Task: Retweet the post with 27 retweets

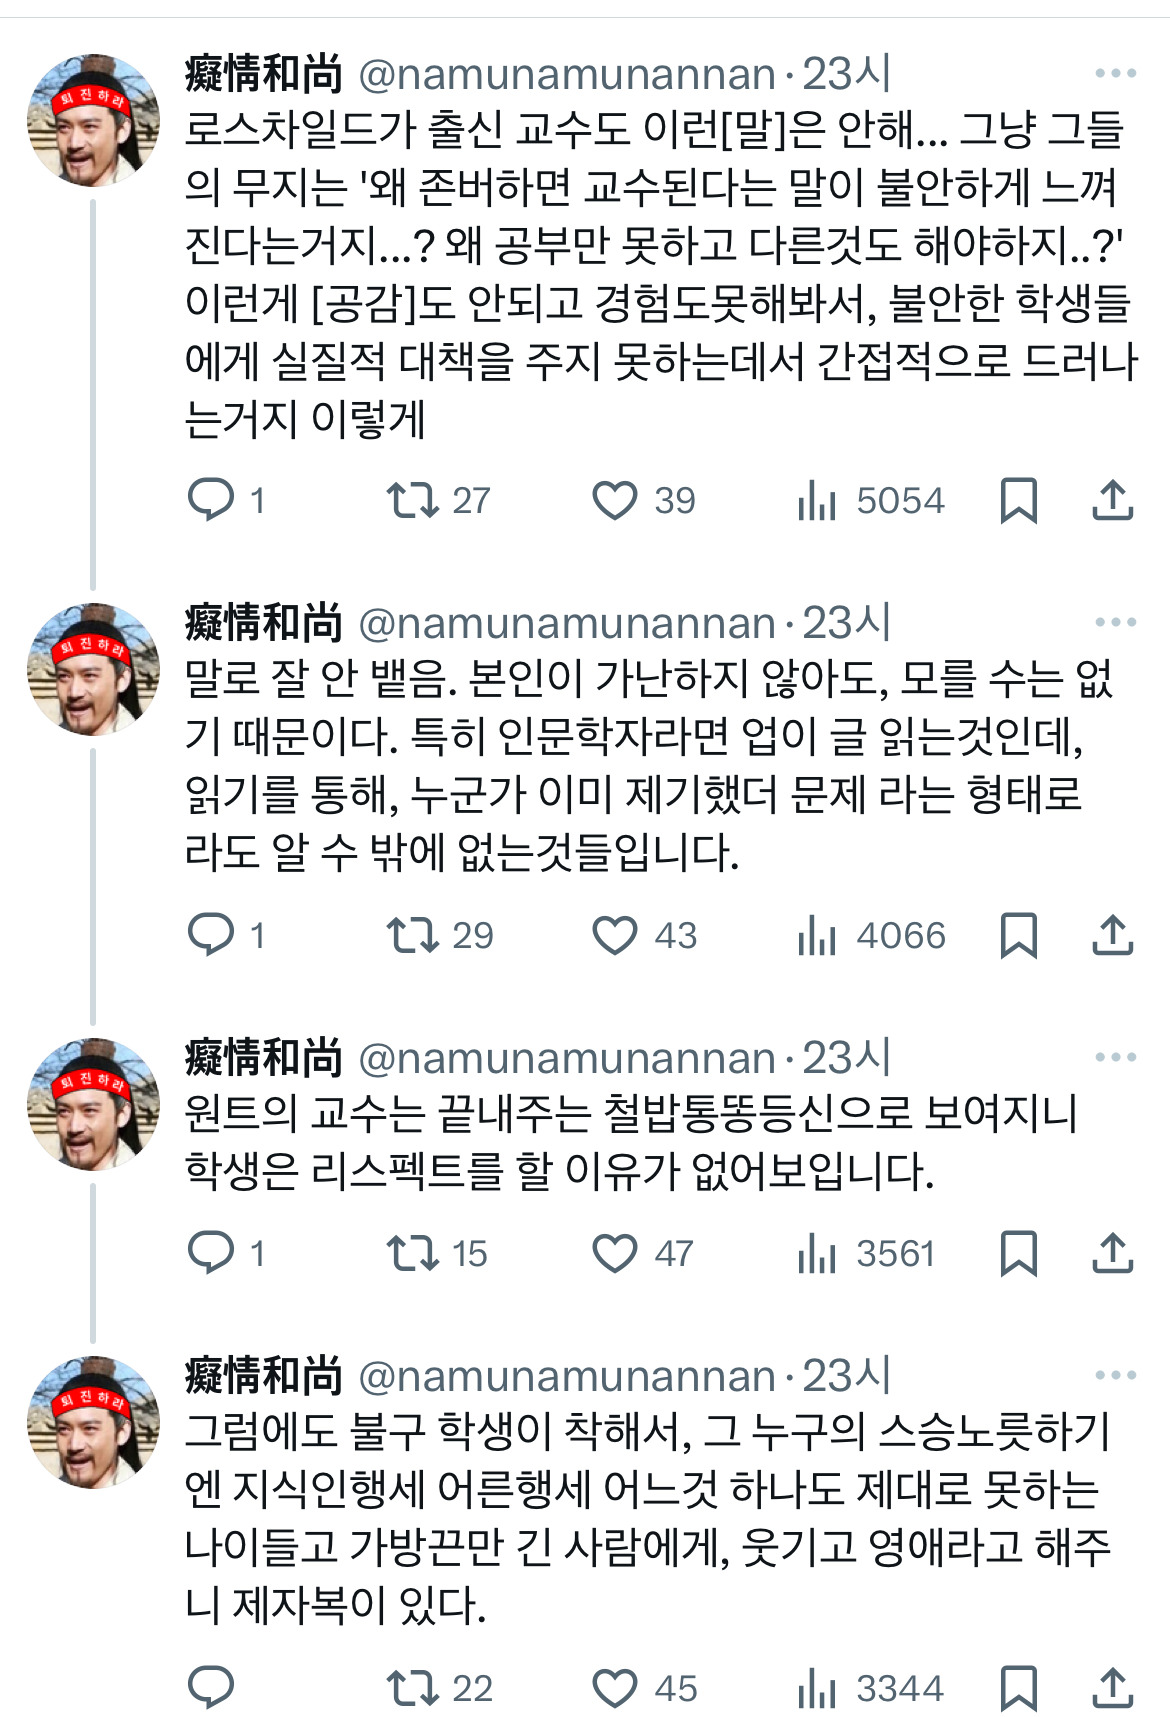Action: click(x=412, y=500)
